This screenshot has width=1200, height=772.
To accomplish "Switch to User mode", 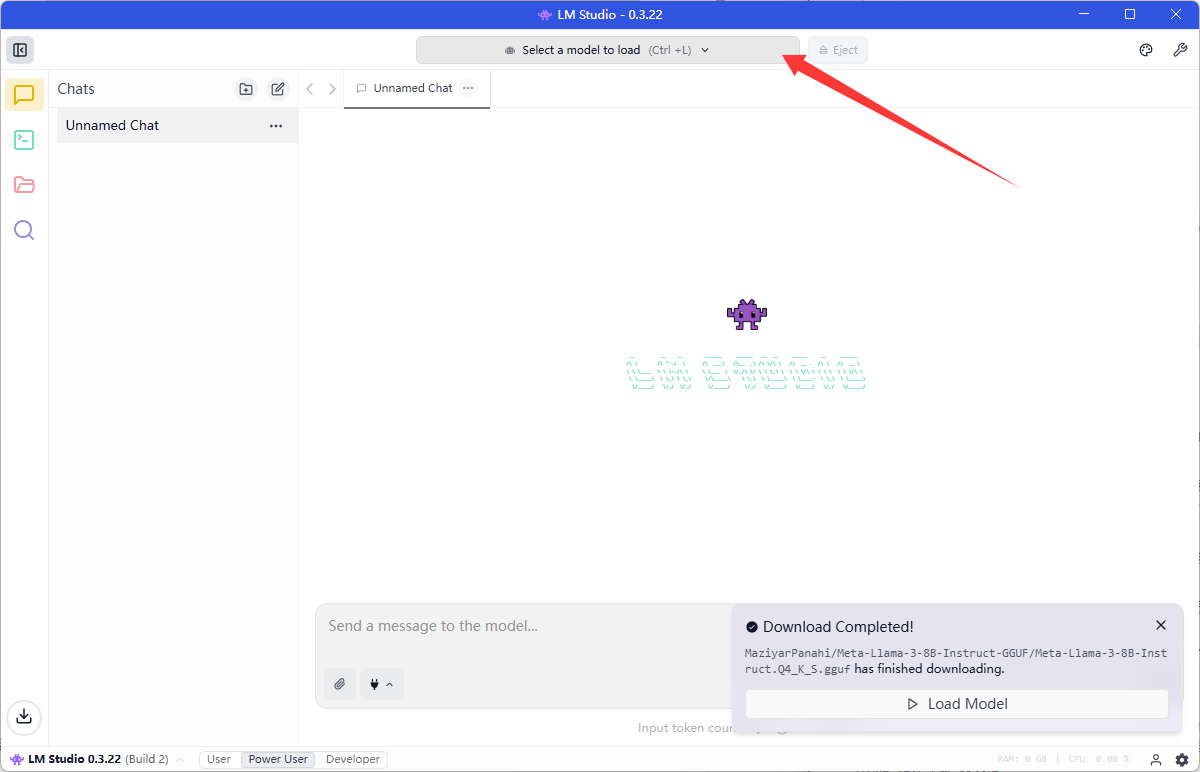I will coord(219,760).
